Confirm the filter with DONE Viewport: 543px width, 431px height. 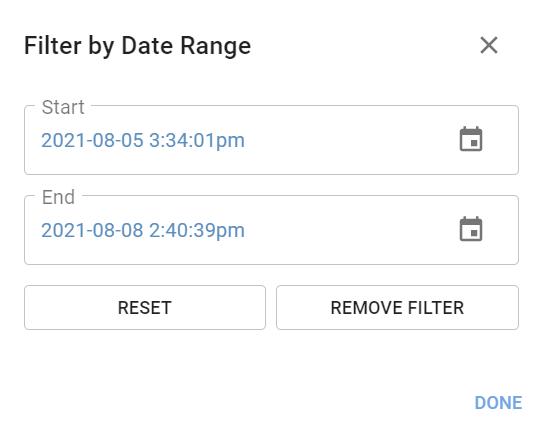(x=498, y=403)
